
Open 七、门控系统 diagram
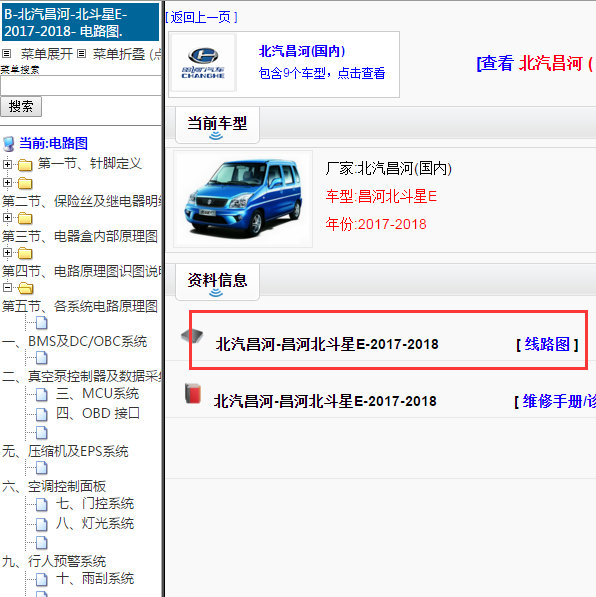(x=95, y=504)
